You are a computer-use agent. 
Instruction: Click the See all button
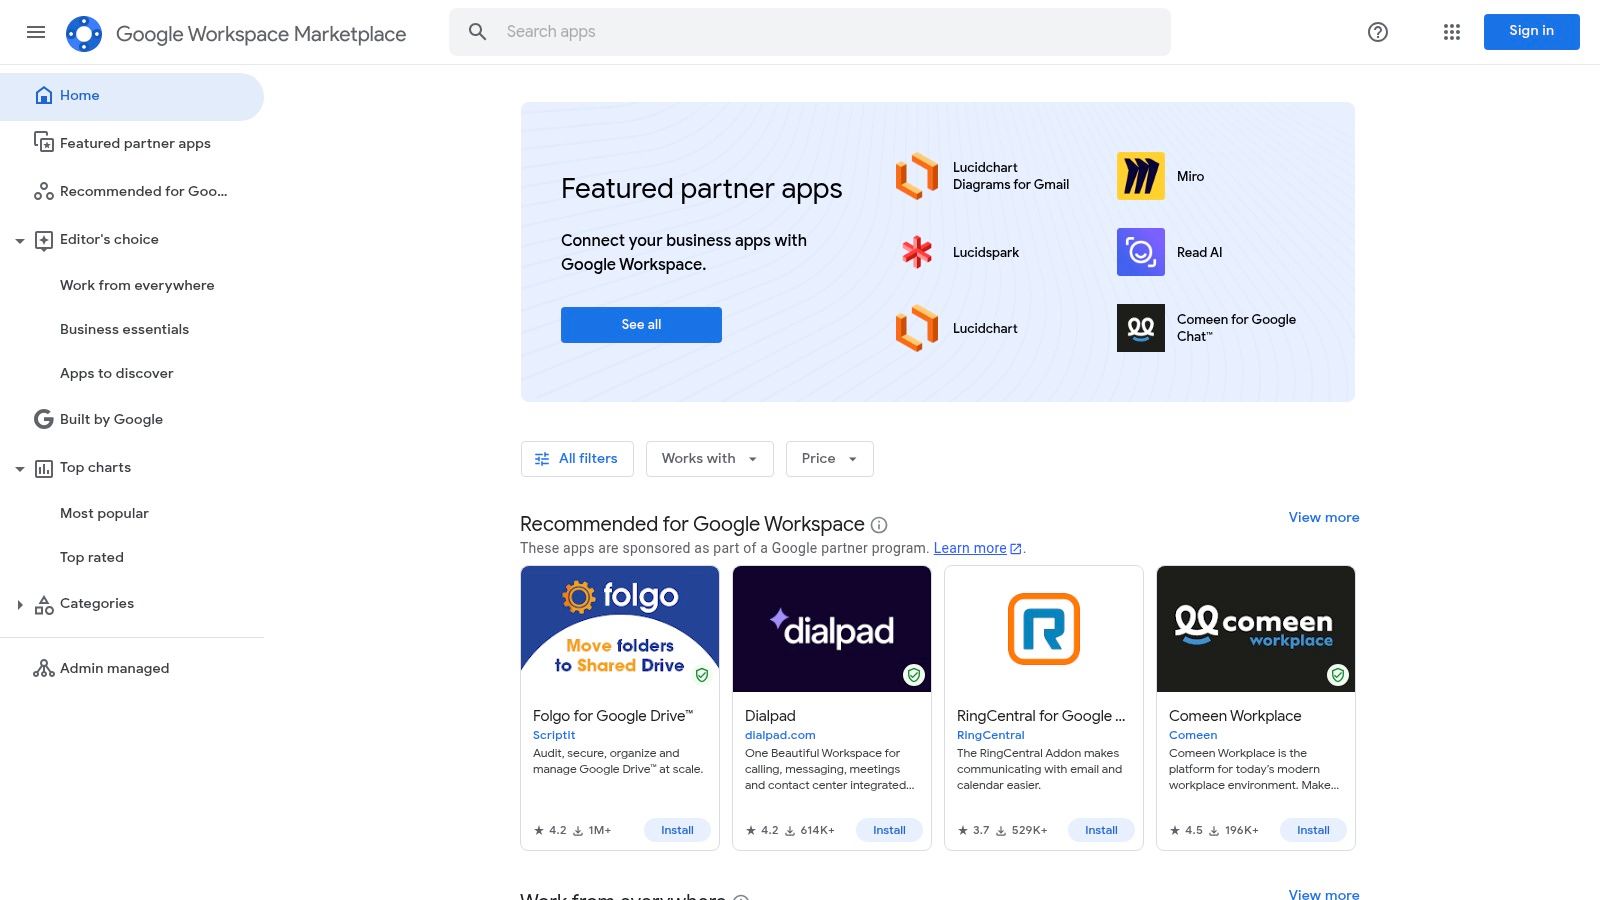click(x=641, y=325)
